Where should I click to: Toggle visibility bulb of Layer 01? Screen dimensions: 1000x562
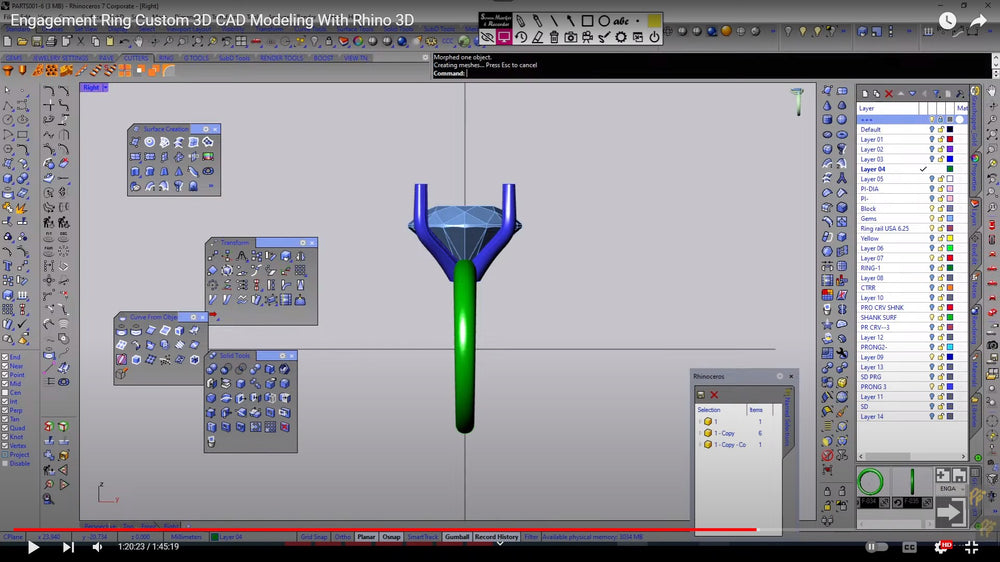click(x=932, y=139)
